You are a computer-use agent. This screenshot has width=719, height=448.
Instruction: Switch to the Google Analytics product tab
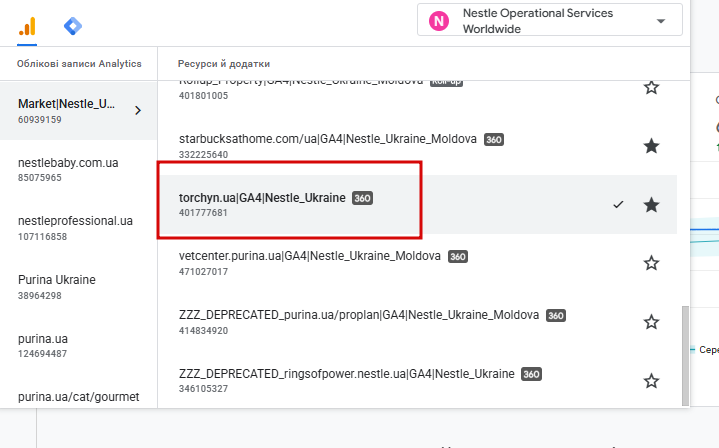coord(27,26)
